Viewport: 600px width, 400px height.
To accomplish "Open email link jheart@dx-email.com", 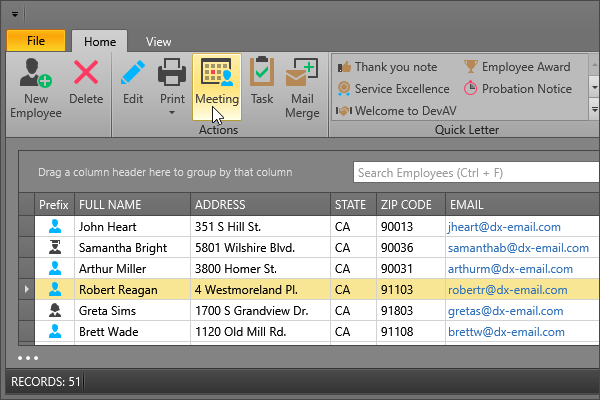I will point(504,227).
